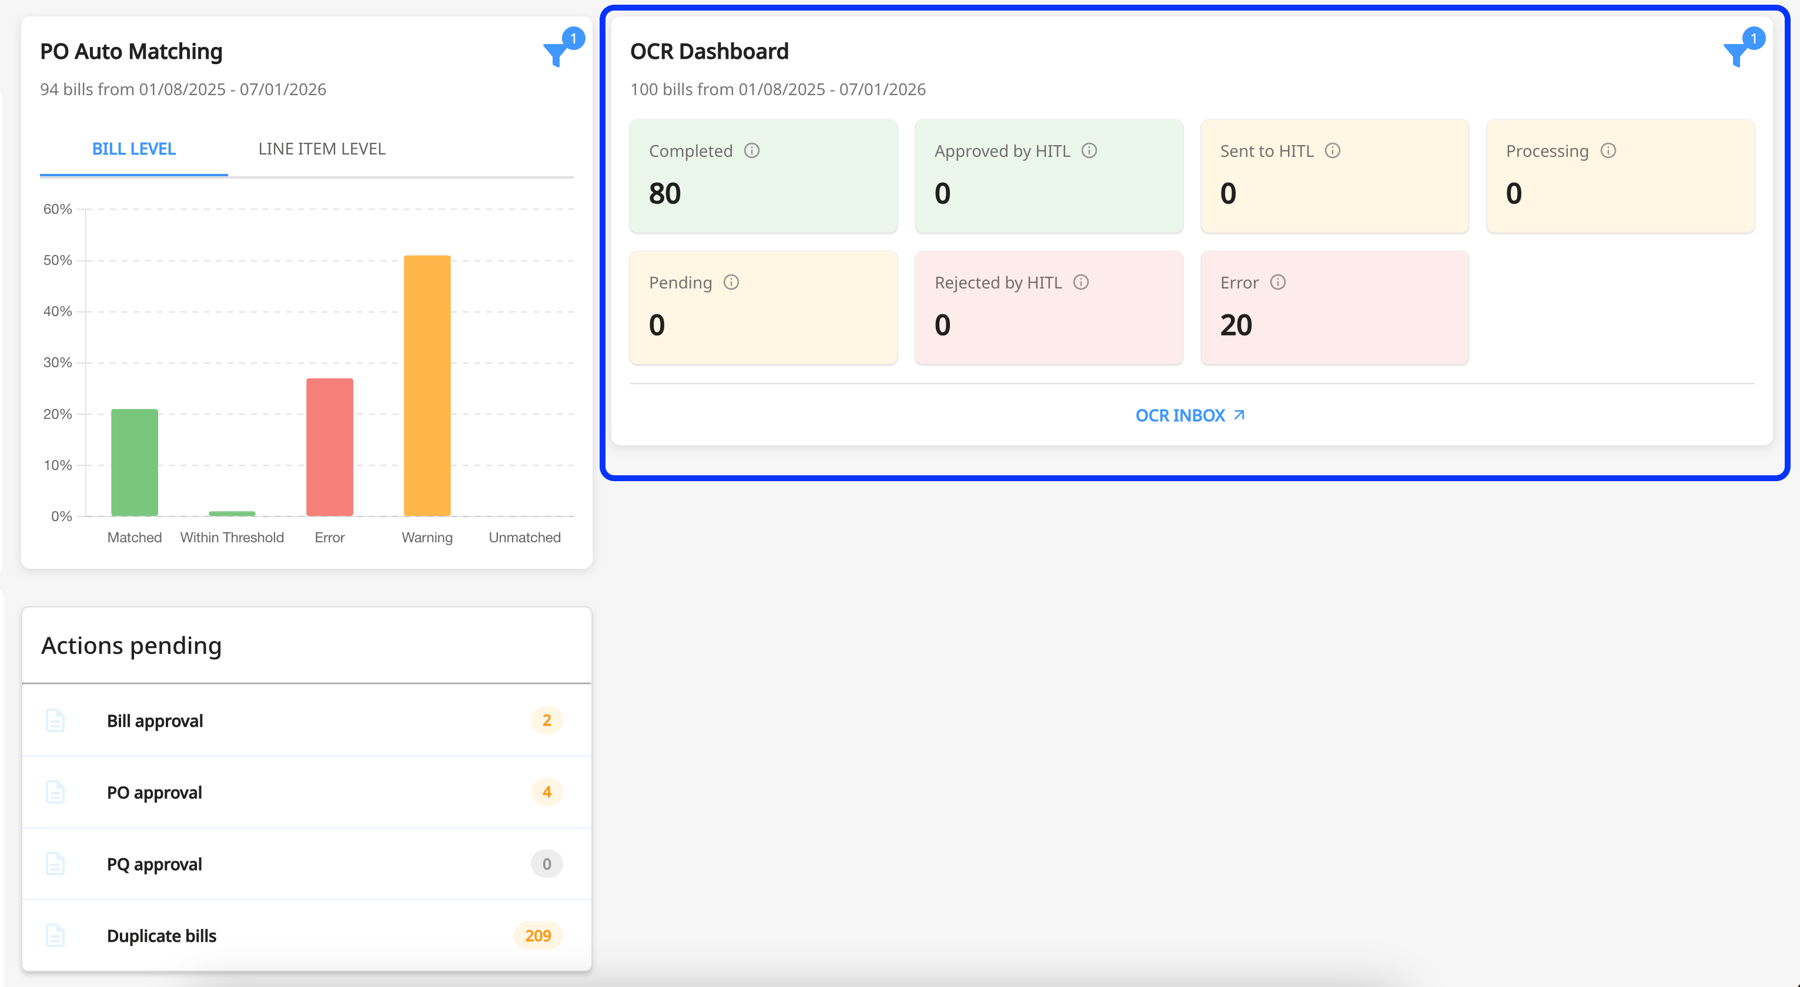Select the BILL LEVEL tab
Screen dimensions: 1800x987
click(133, 148)
